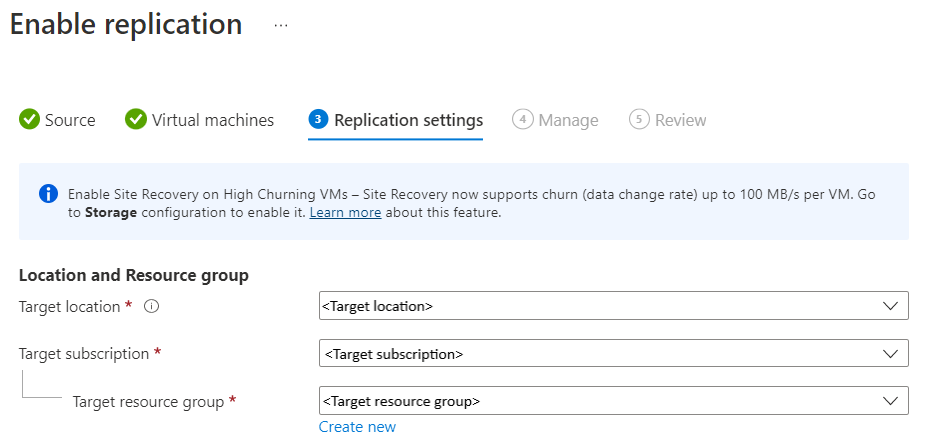Open the Manage step tab
Image resolution: width=951 pixels, height=439 pixels.
point(568,120)
